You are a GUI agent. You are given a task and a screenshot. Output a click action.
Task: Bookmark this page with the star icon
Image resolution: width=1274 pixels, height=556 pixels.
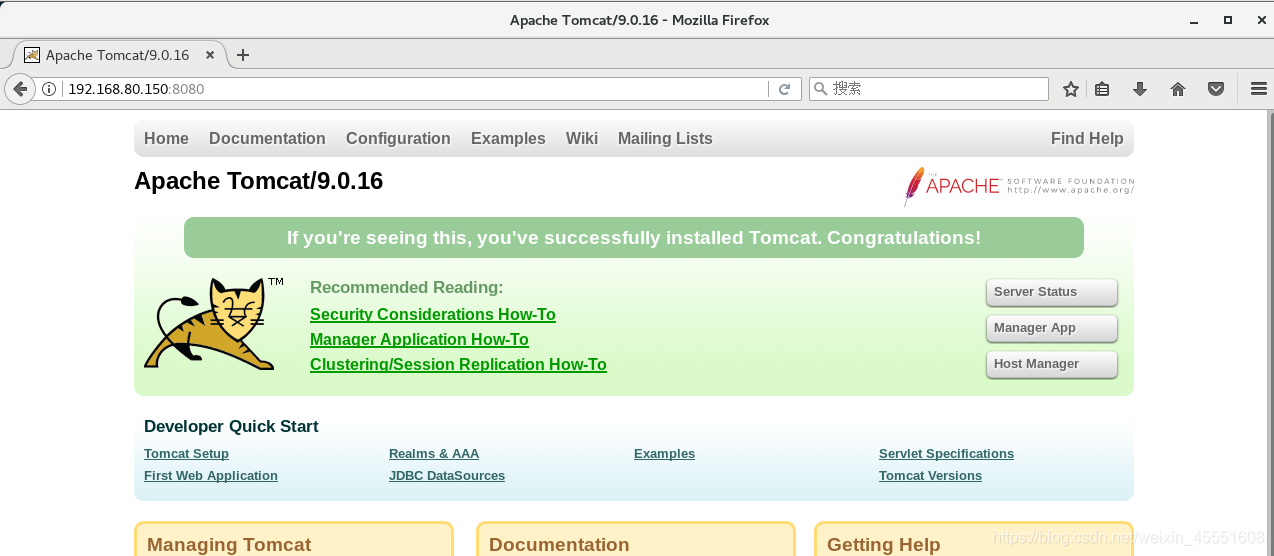(1071, 89)
